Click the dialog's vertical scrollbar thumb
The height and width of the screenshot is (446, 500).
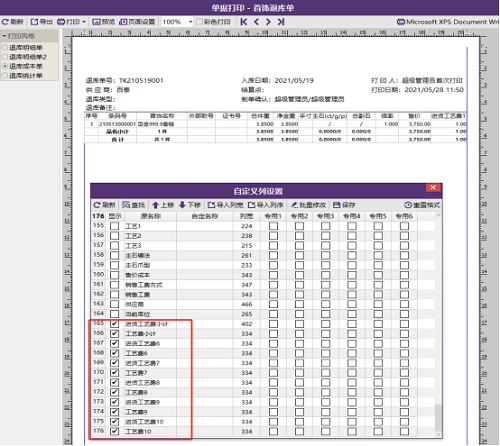pyautogui.click(x=438, y=417)
